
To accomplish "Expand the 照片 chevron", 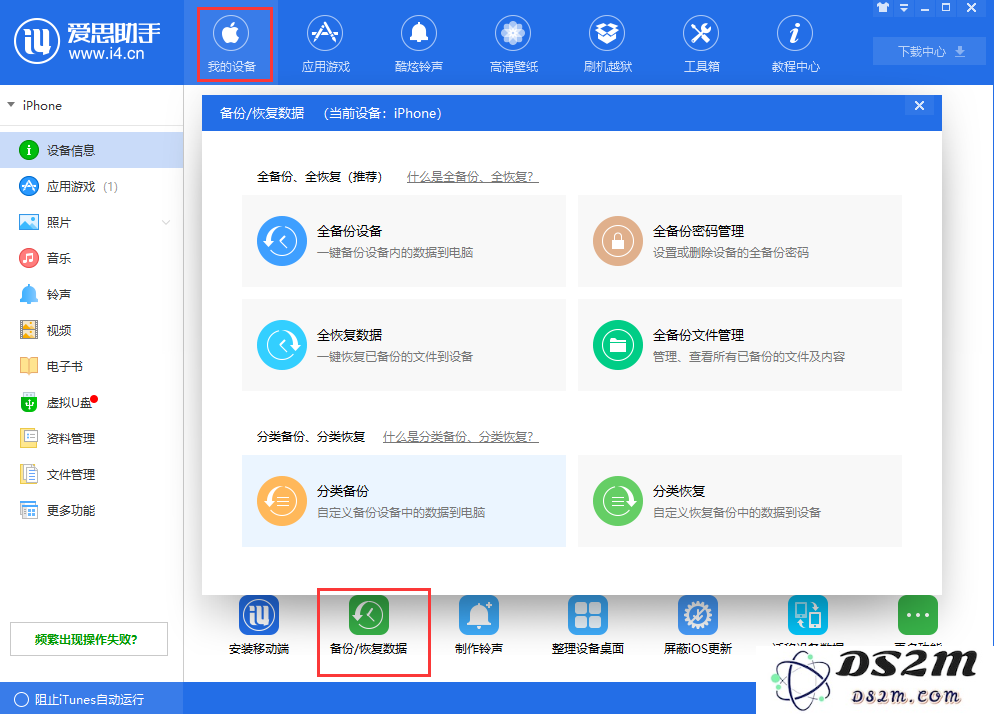I will coord(166,223).
